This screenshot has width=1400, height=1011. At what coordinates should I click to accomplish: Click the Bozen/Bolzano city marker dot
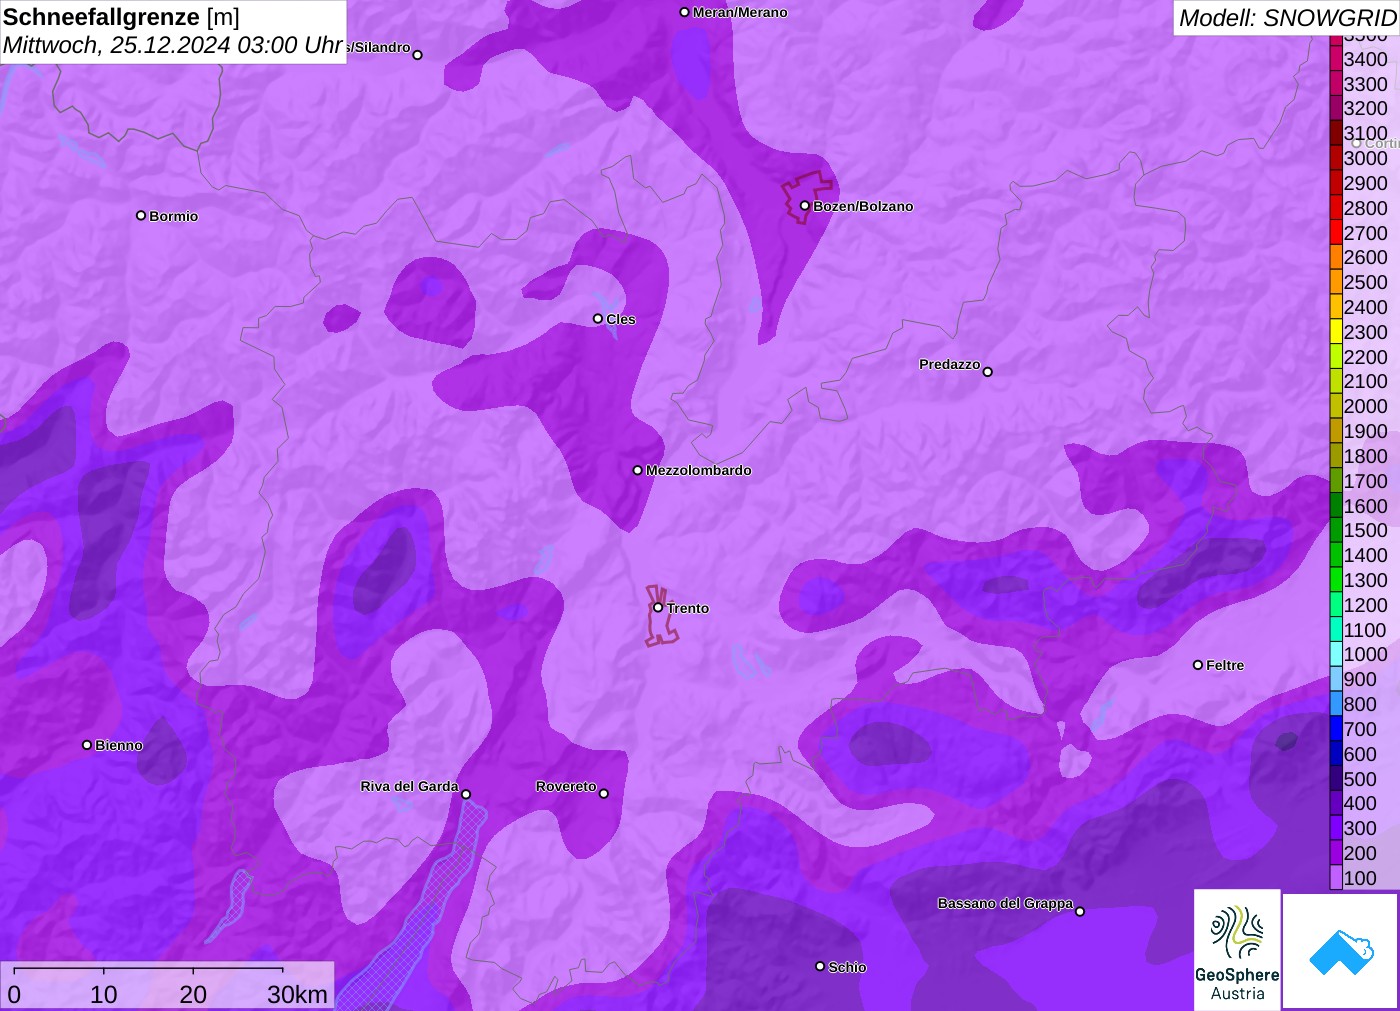(805, 206)
